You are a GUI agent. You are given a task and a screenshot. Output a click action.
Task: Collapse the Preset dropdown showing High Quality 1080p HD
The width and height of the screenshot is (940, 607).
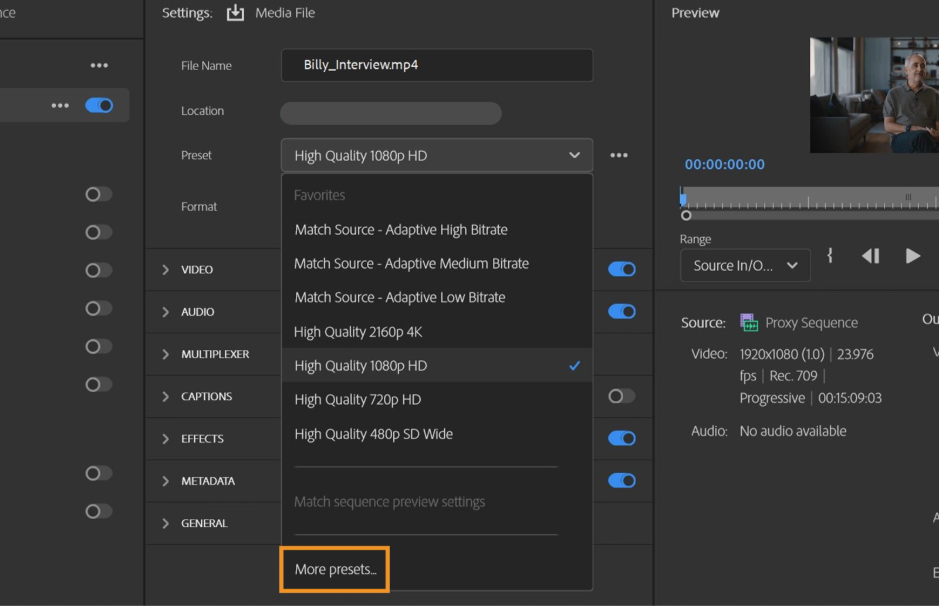436,155
